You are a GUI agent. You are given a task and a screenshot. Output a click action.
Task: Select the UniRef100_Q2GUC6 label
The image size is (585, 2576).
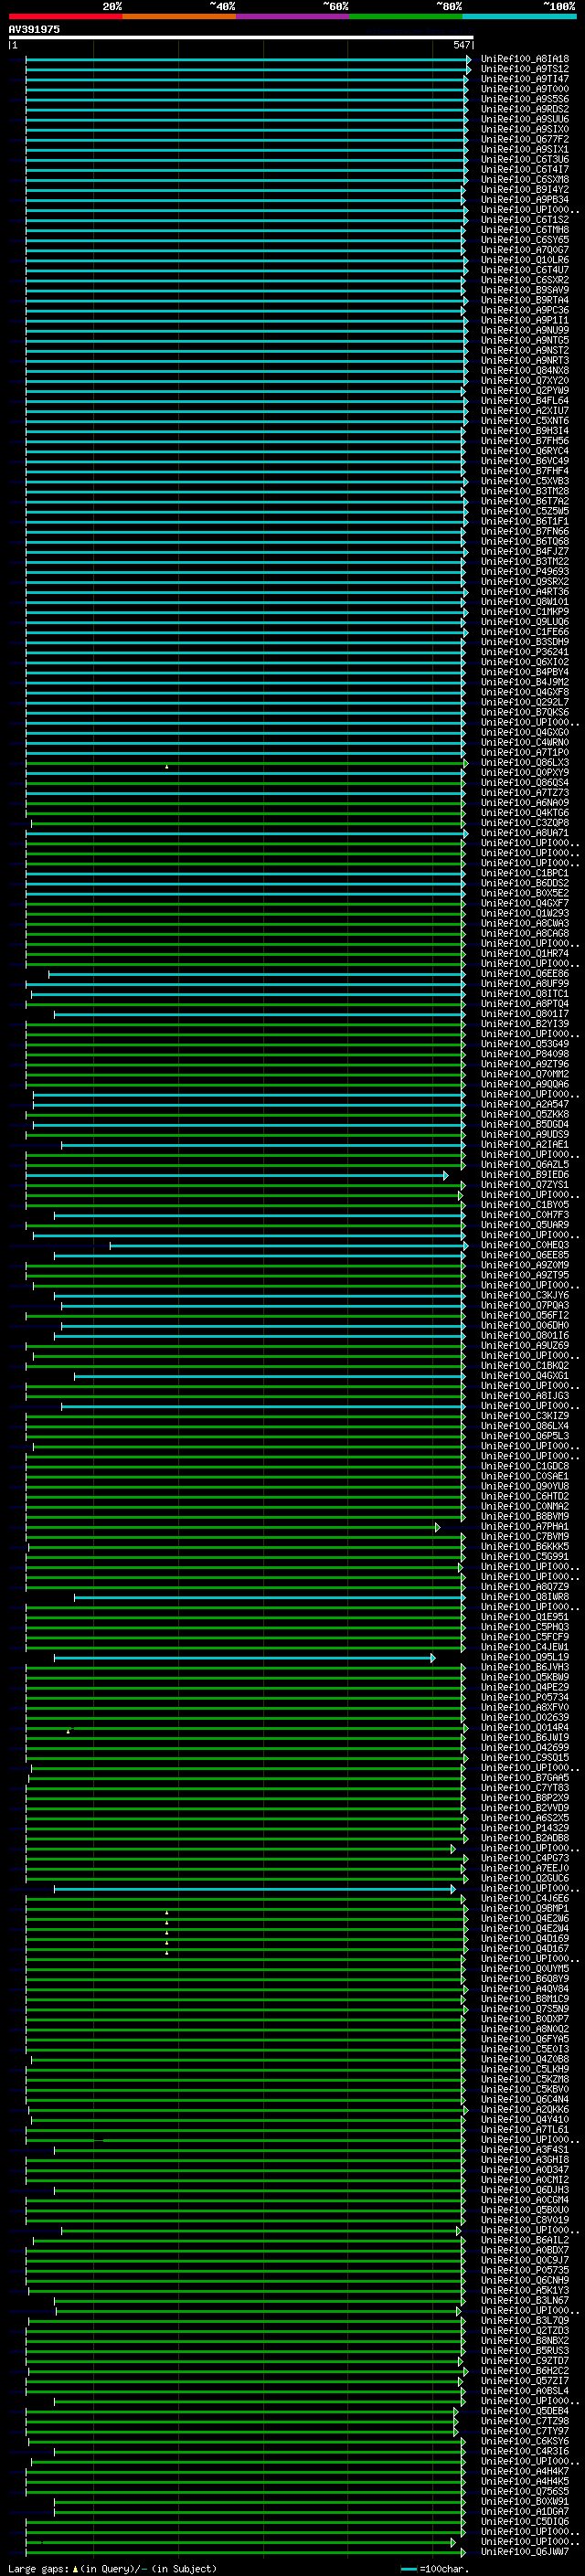(525, 1879)
